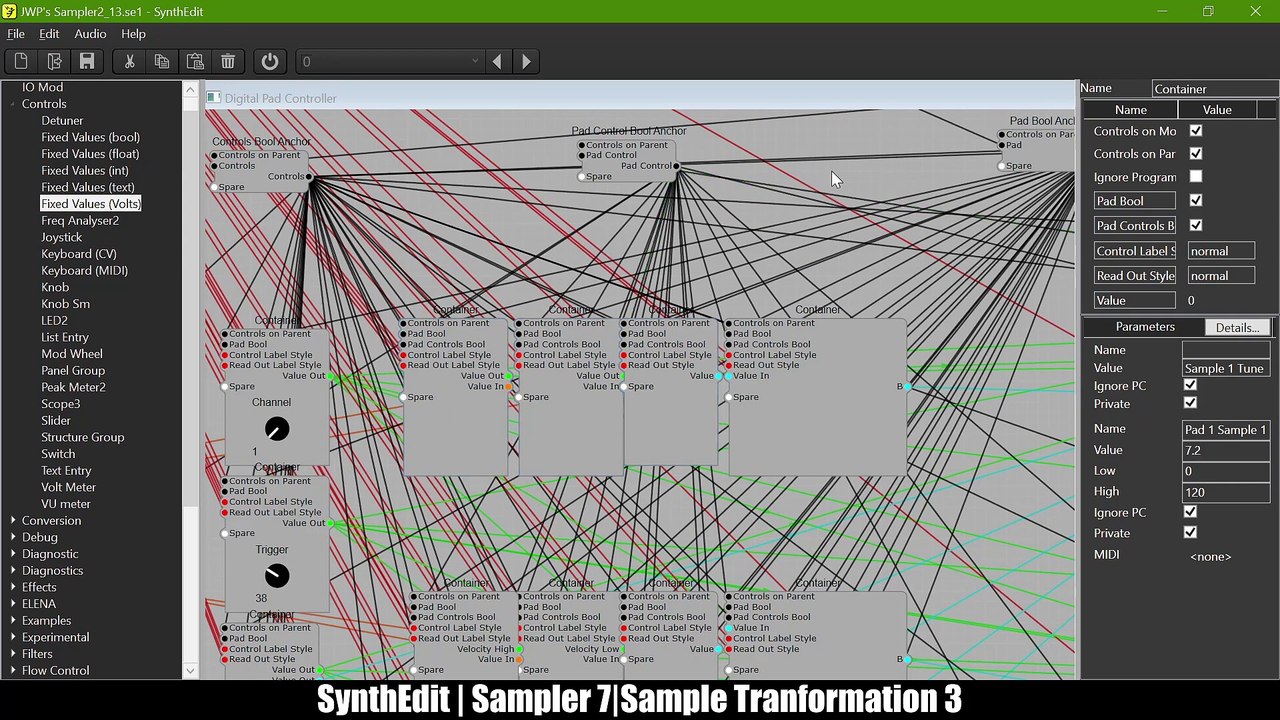Viewport: 1280px width, 720px height.
Task: Expand the Diagnostic category
Action: 13,554
